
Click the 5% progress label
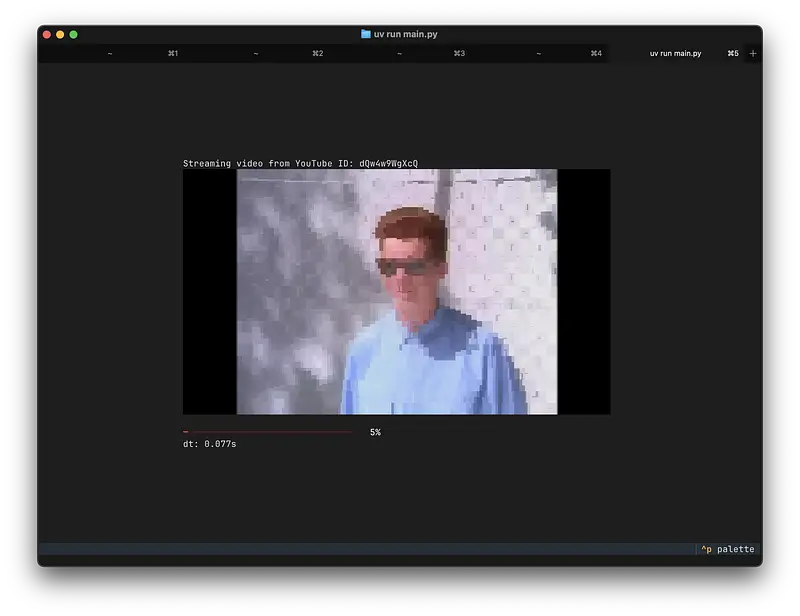[x=375, y=432]
